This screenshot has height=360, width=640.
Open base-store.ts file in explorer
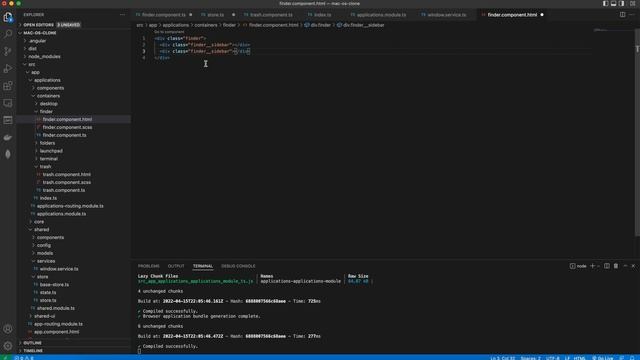54,284
